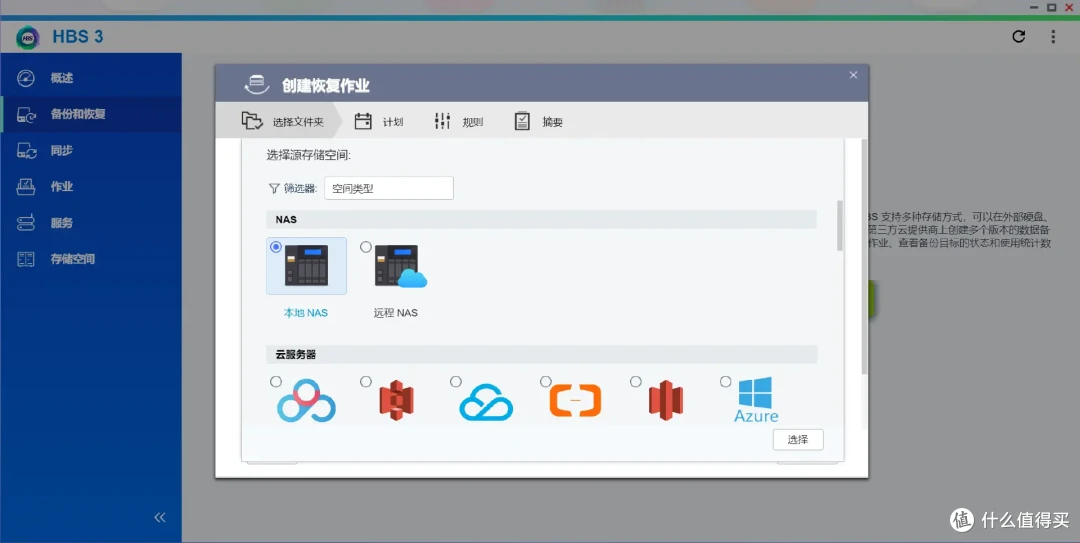This screenshot has height=543, width=1080.
Task: Click the Sync sidebar icon
Action: 26,151
